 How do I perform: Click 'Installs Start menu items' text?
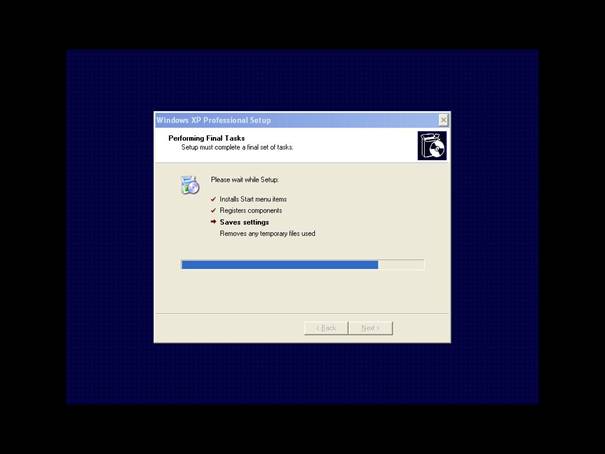(x=253, y=199)
